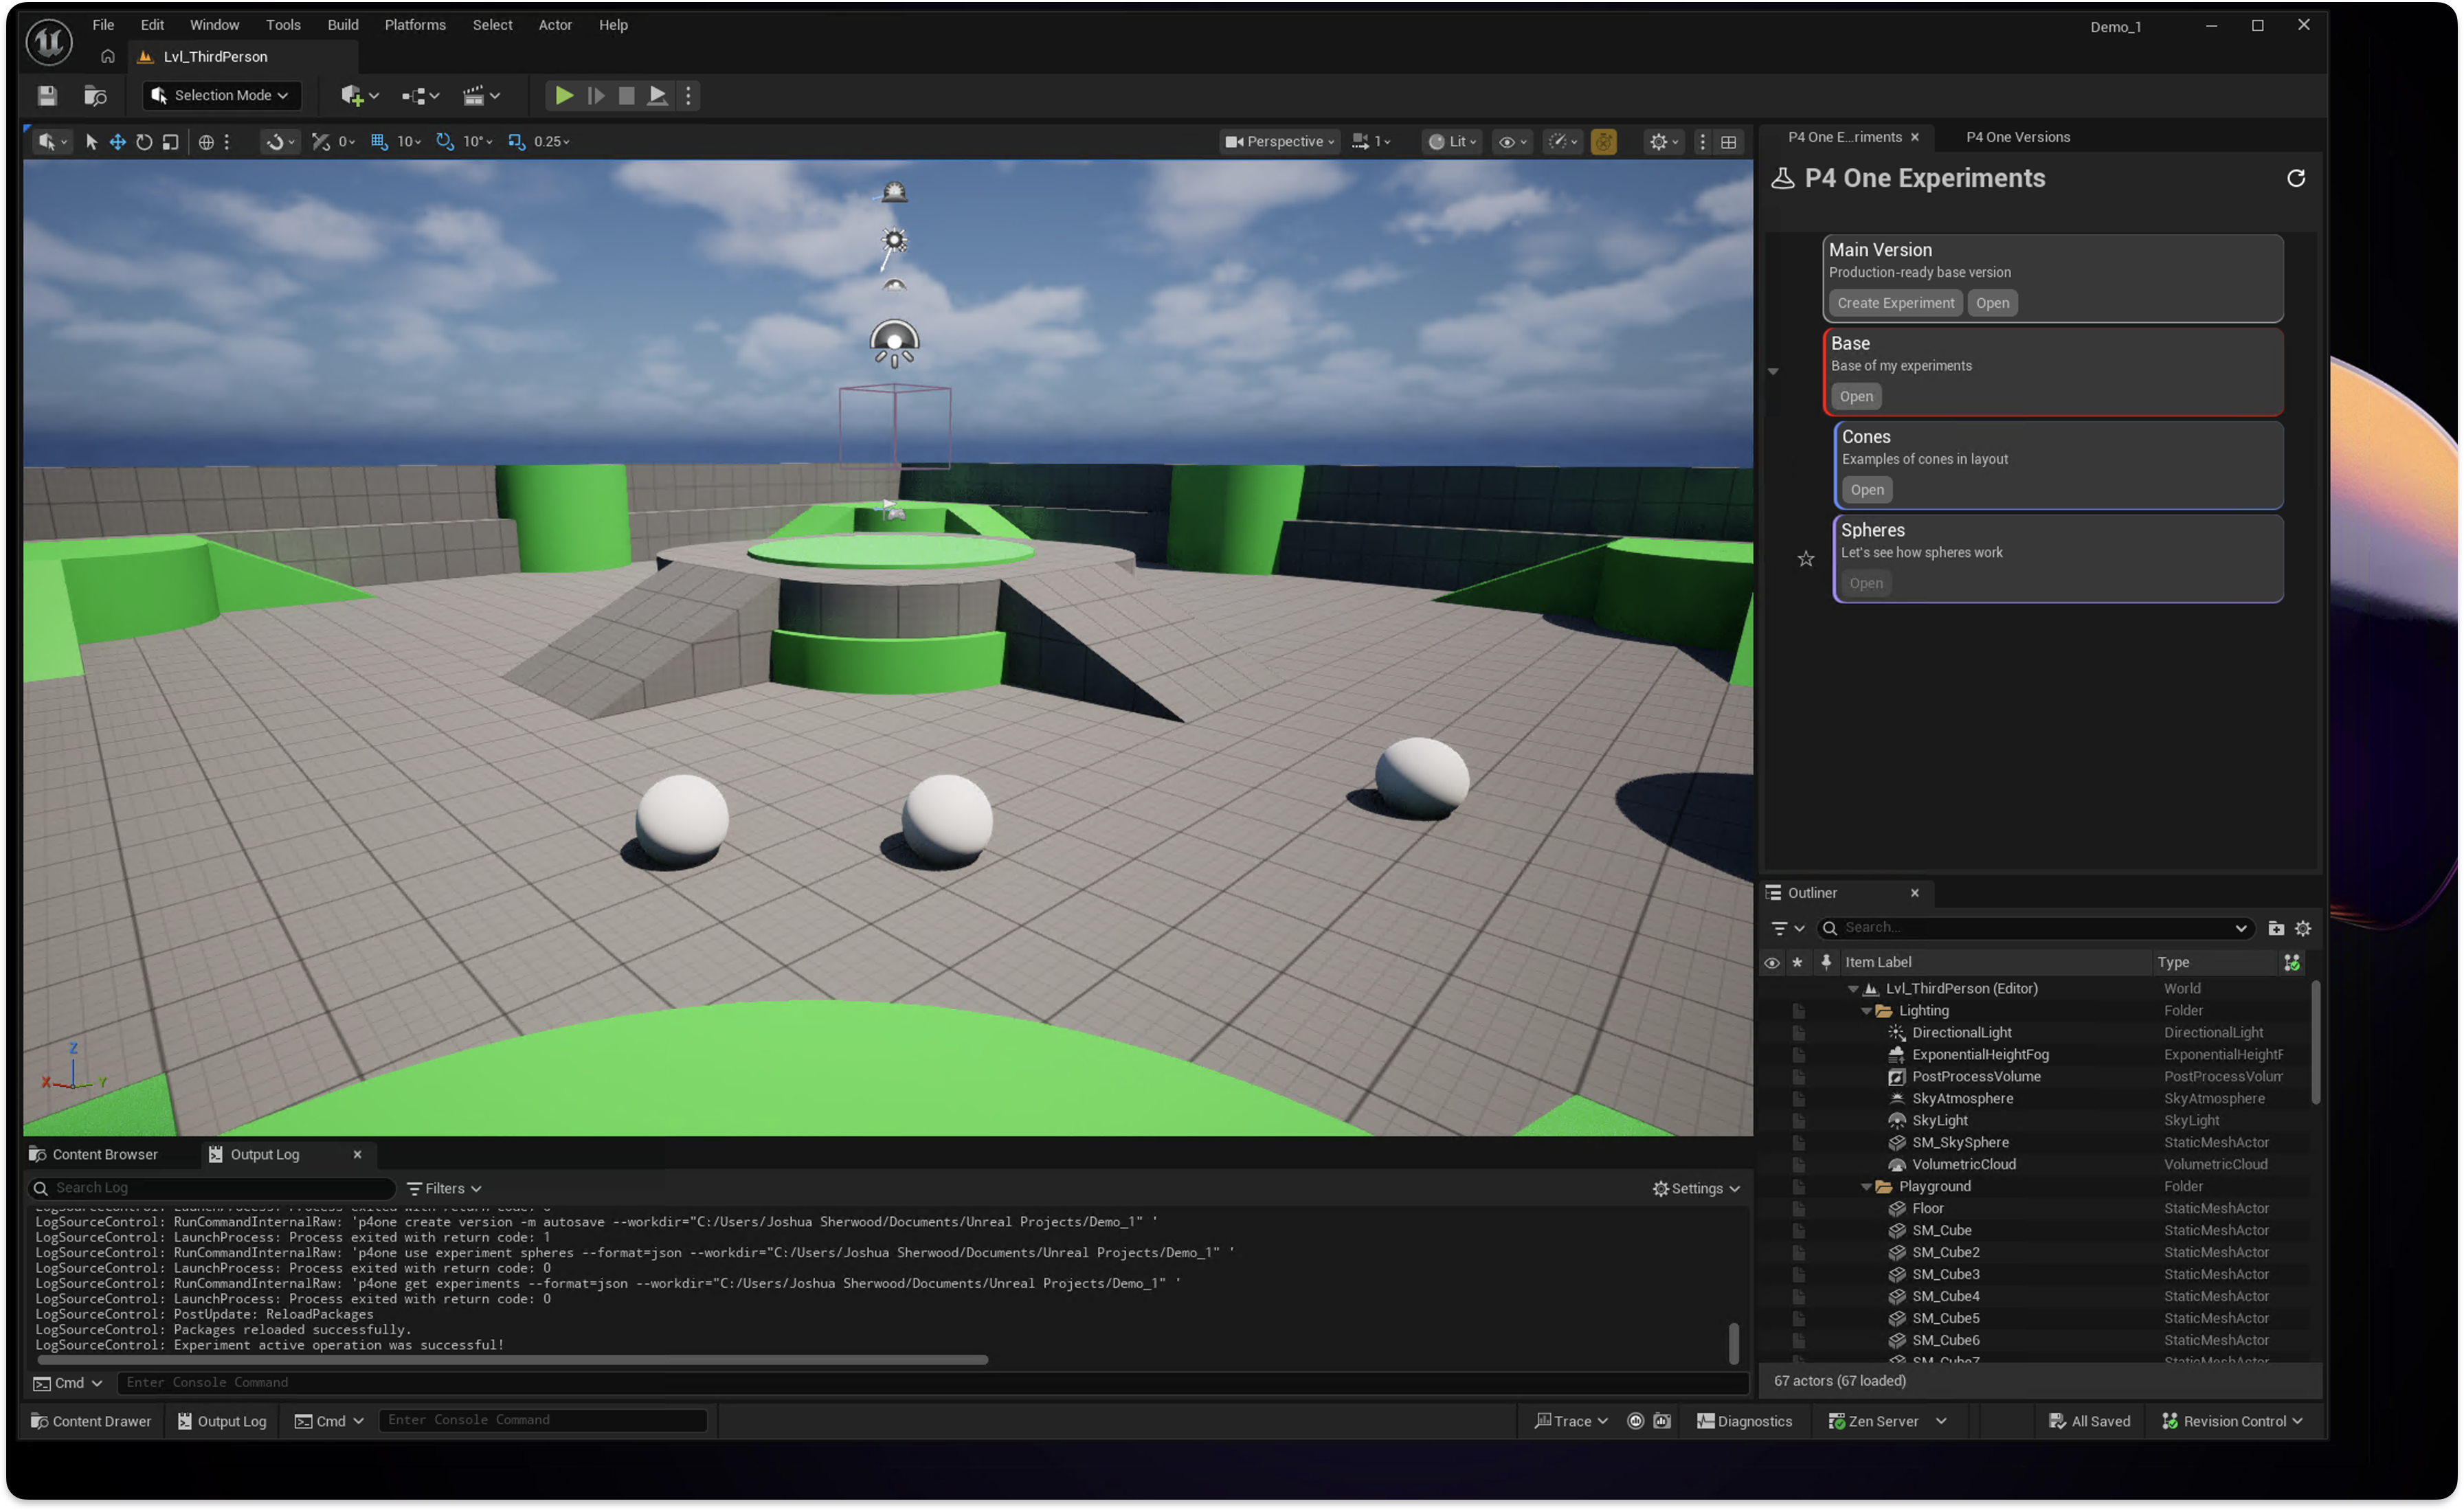The width and height of the screenshot is (2464, 1510).
Task: Open the Main Version
Action: [1992, 303]
